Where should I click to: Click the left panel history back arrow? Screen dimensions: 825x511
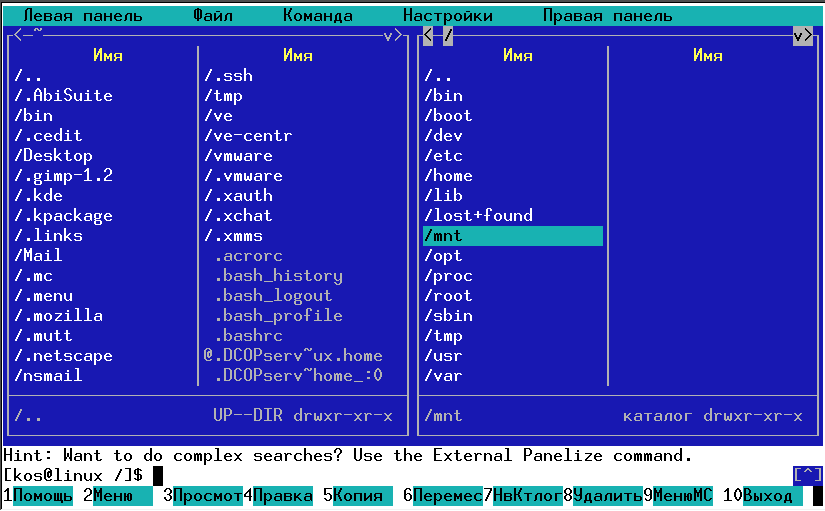click(x=18, y=36)
